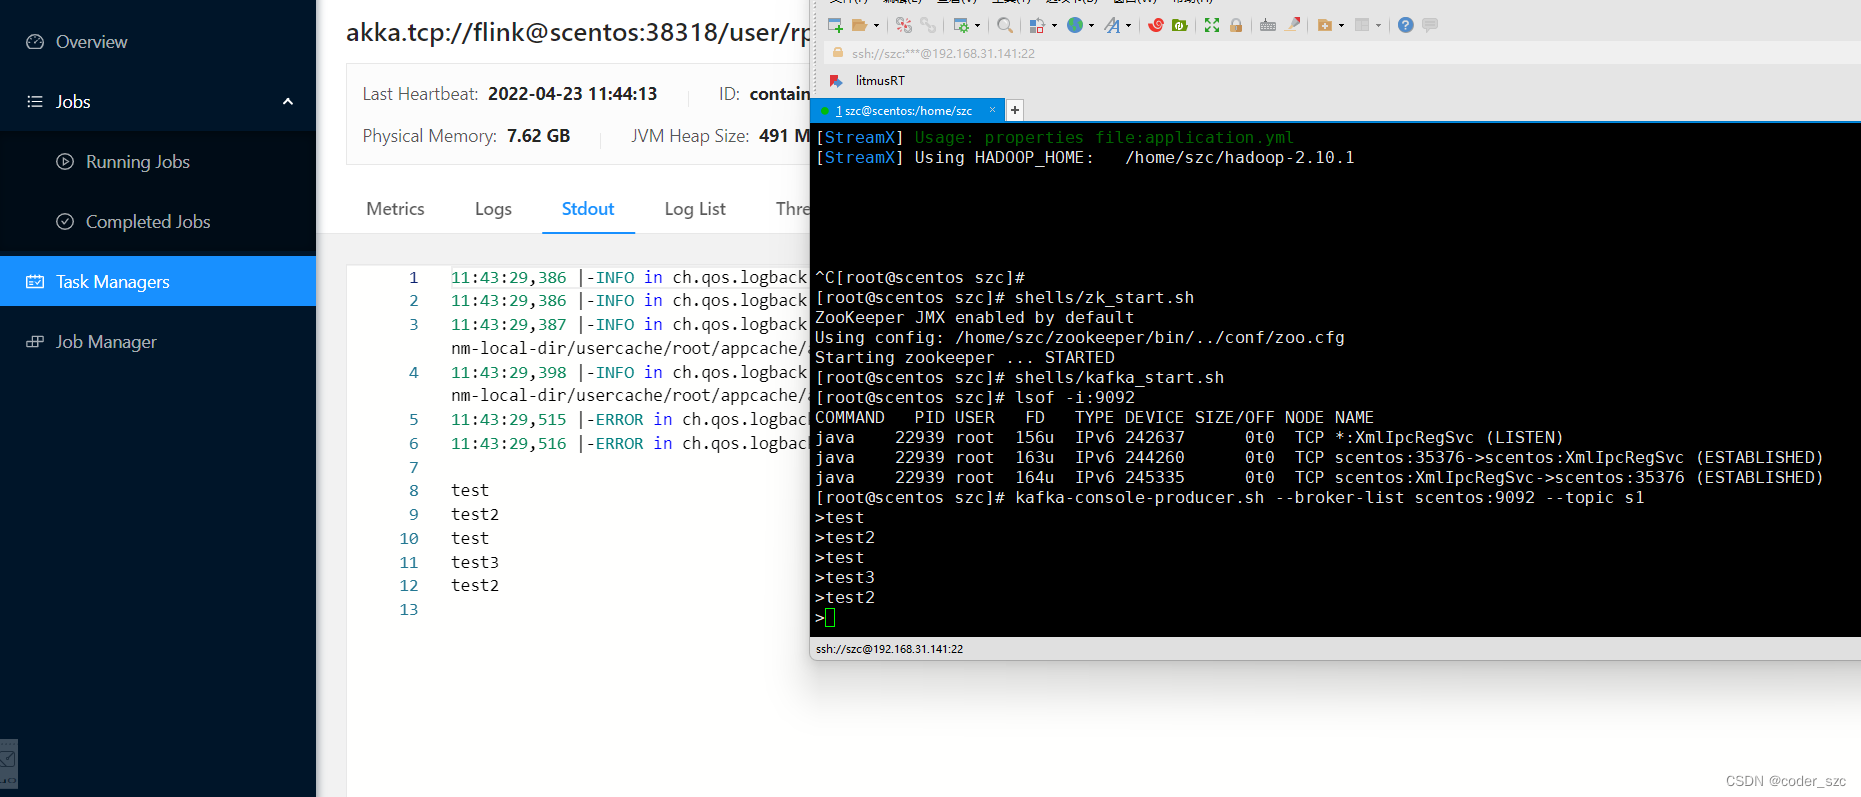
Task: Click the Find magnifier icon
Action: pos(1005,25)
